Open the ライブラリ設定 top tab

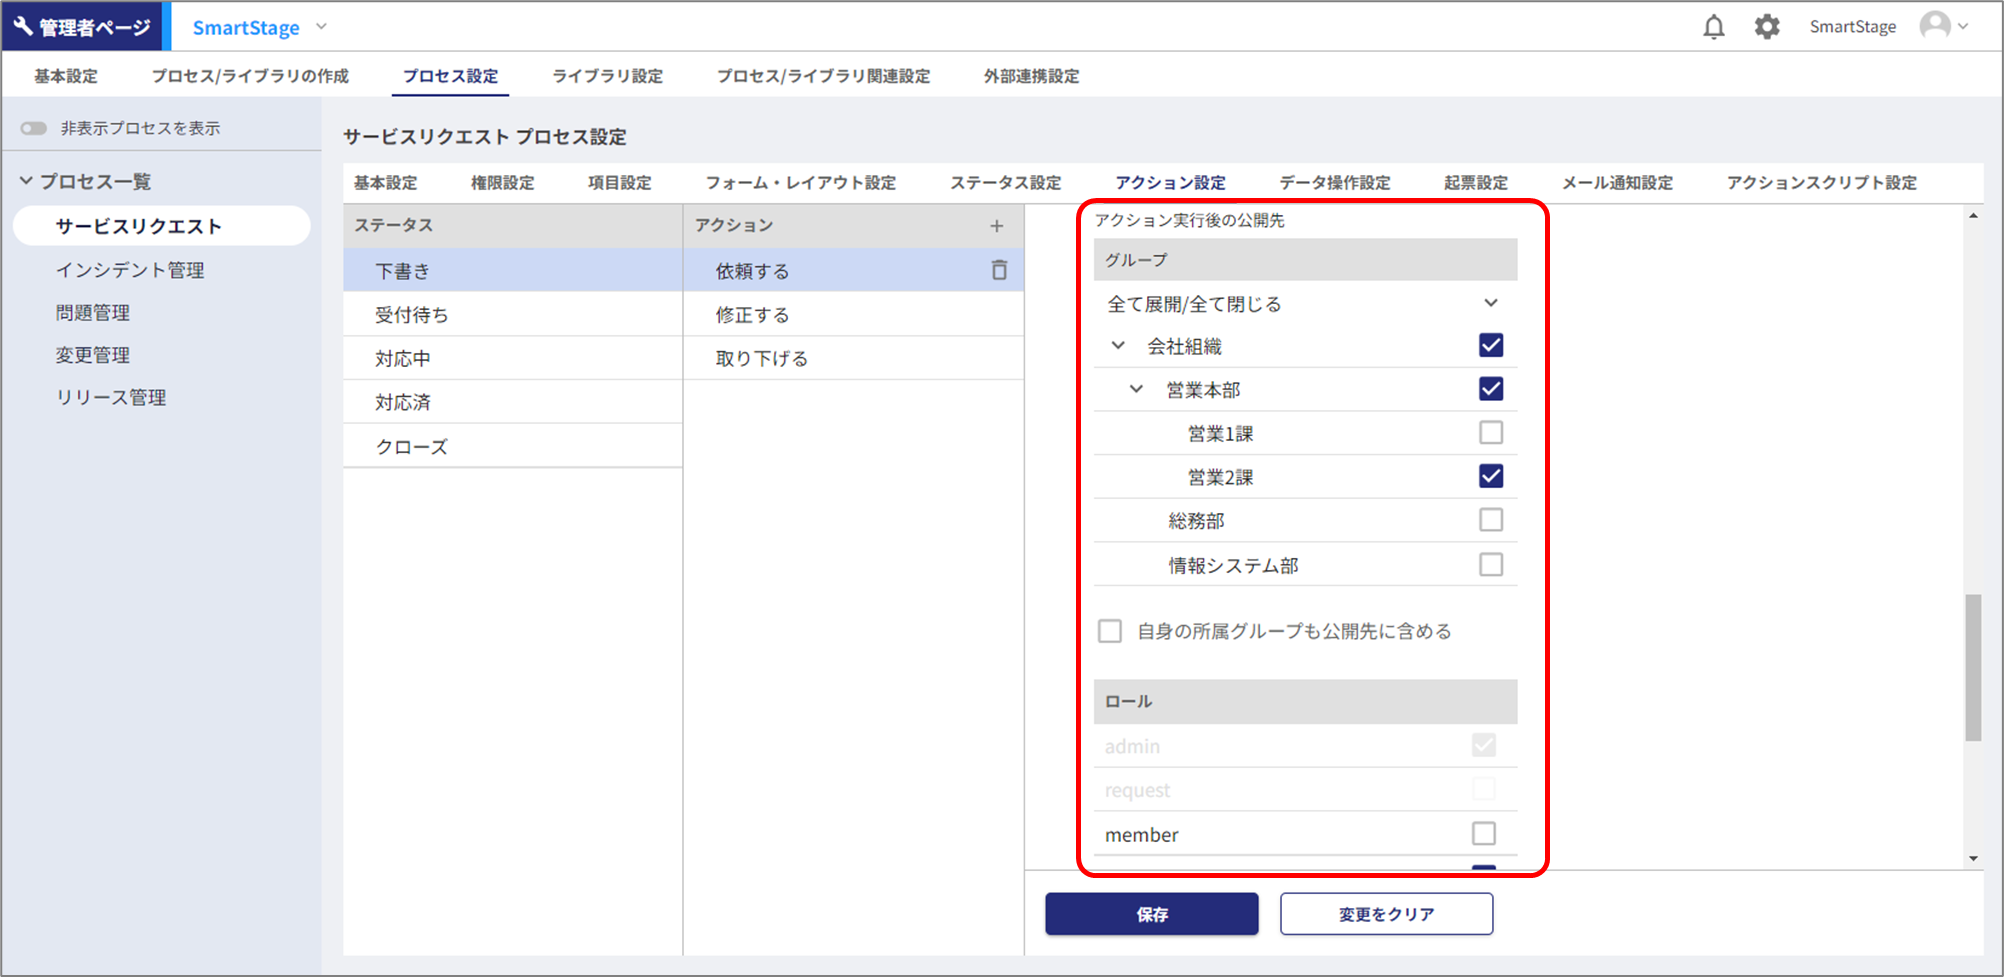coord(607,76)
